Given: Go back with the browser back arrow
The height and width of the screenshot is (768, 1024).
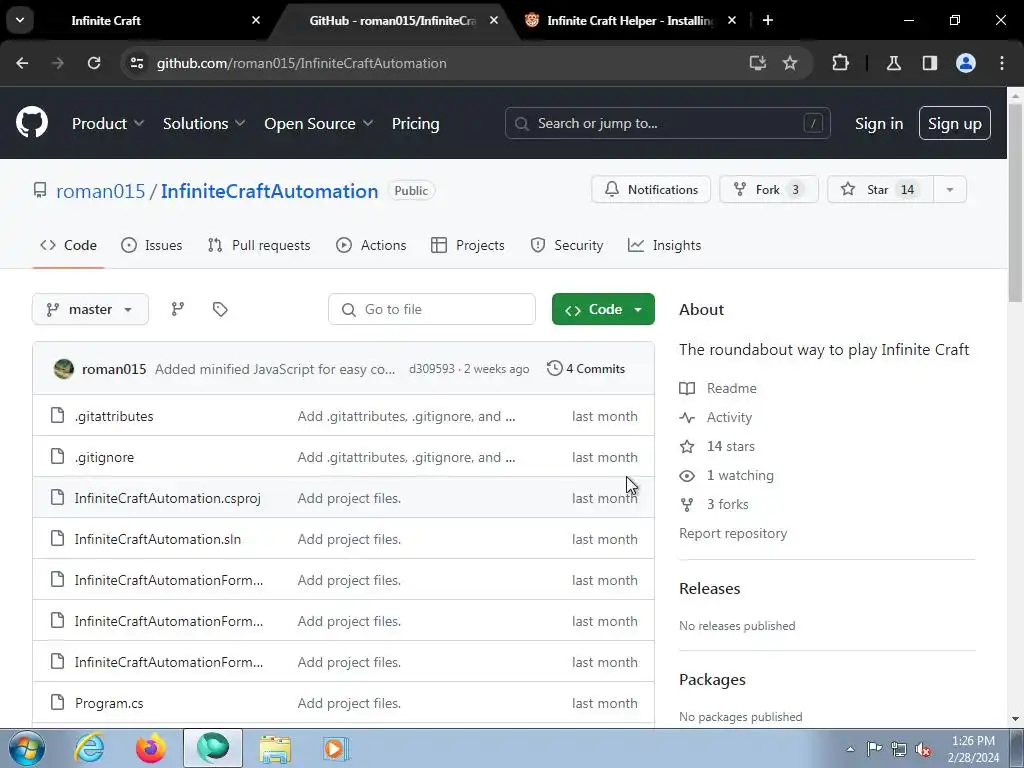Looking at the screenshot, I should (22, 63).
